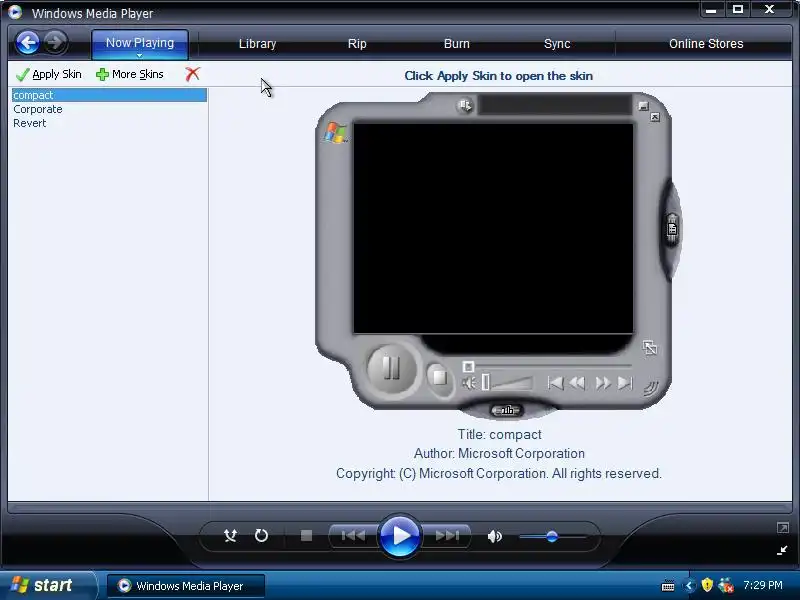Click the Back navigation arrow
The height and width of the screenshot is (600, 800).
pyautogui.click(x=28, y=43)
